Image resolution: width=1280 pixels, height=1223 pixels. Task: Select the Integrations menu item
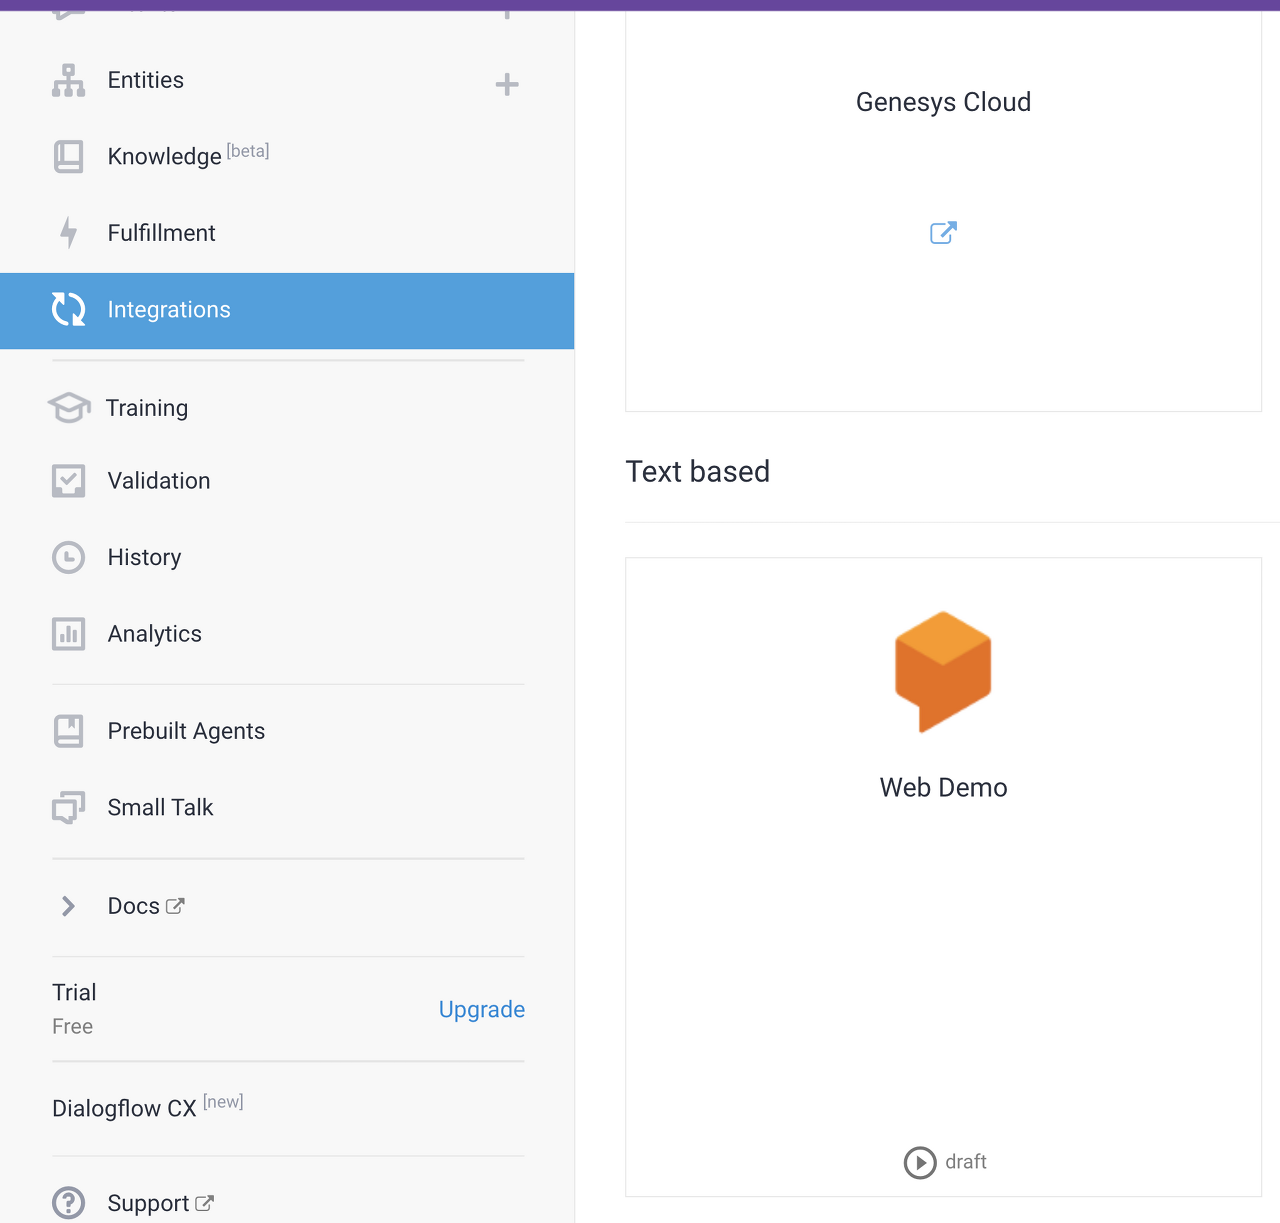287,311
